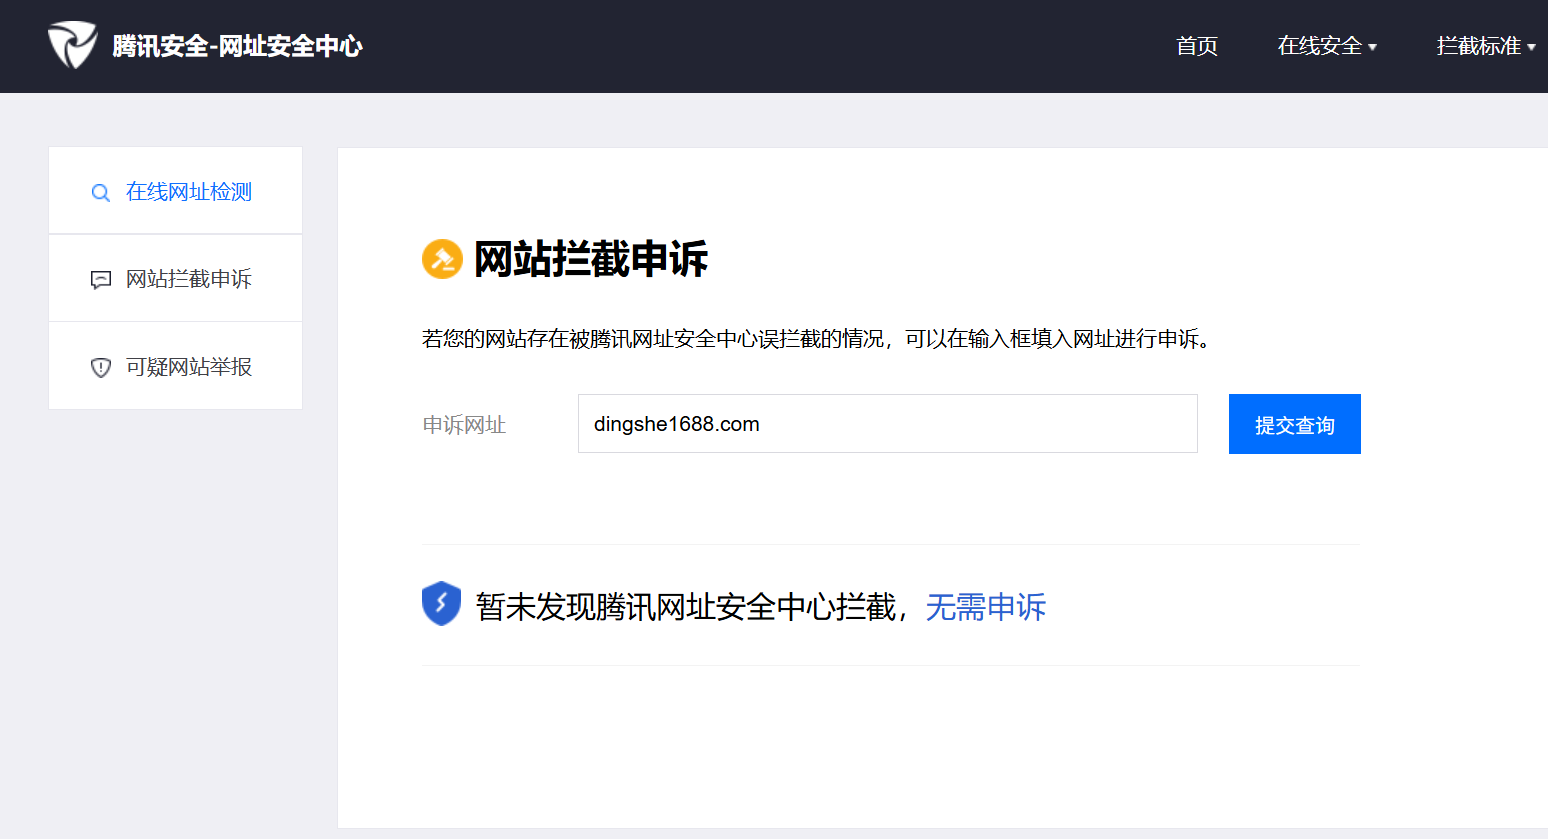Focus the 申诉网址 input containing dingshe1688.com
1548x839 pixels.
point(888,423)
